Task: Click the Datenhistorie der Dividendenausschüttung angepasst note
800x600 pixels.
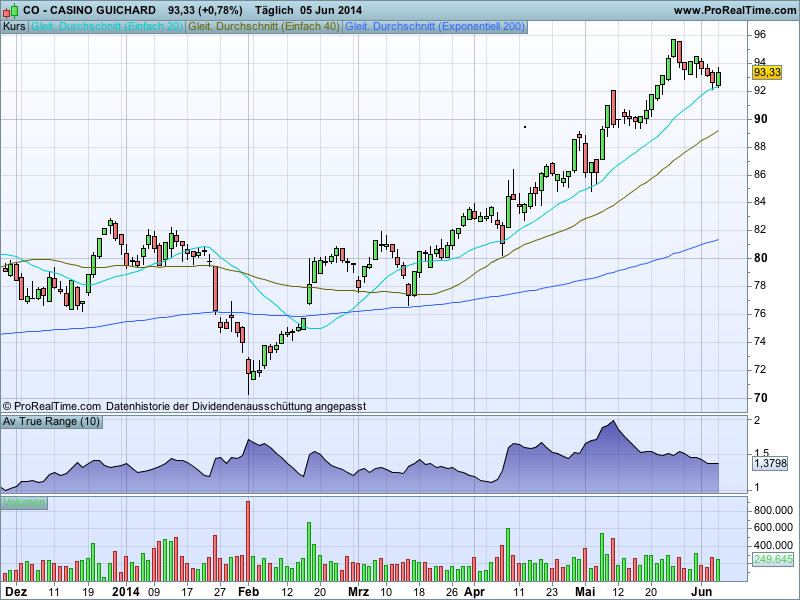Action: coord(236,406)
